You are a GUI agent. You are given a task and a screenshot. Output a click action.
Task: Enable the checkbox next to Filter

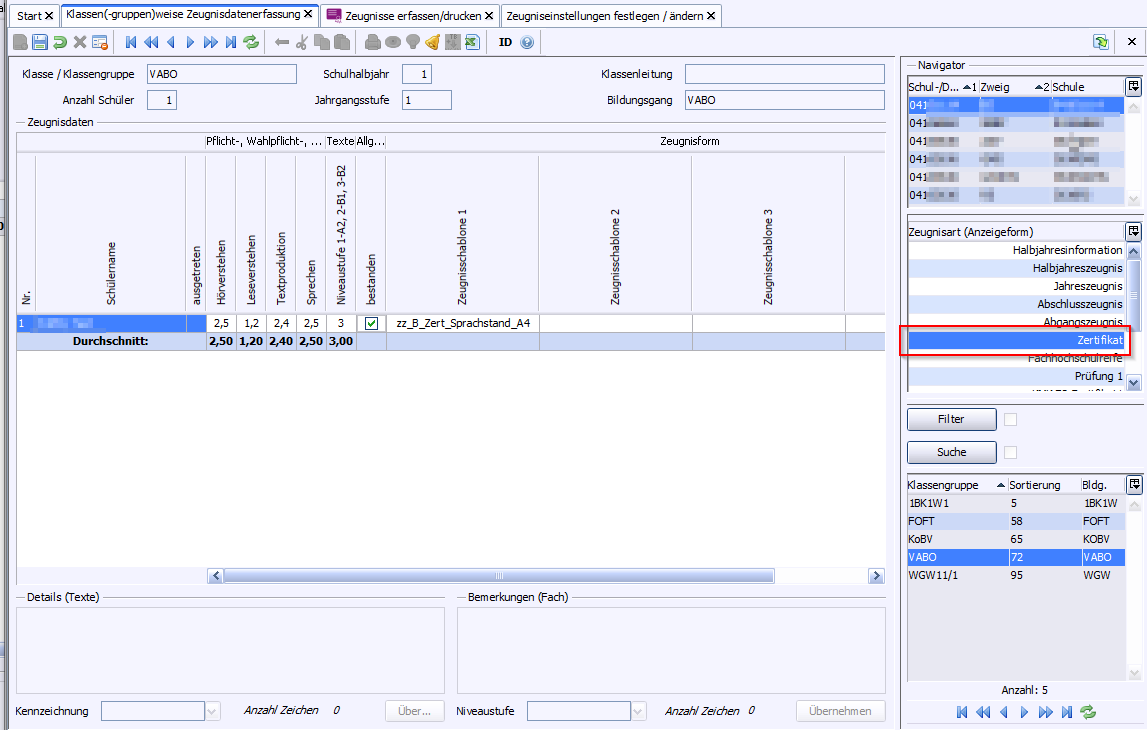point(1011,419)
